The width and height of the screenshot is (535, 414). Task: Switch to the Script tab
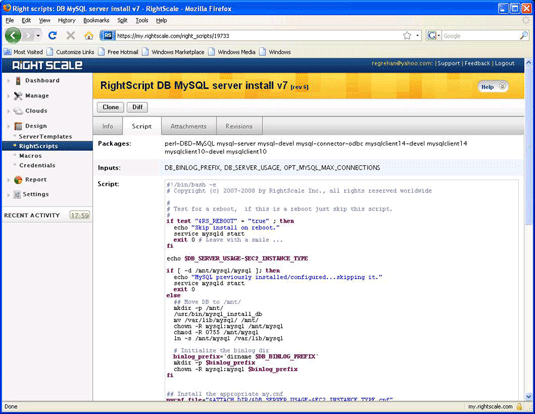tap(142, 126)
